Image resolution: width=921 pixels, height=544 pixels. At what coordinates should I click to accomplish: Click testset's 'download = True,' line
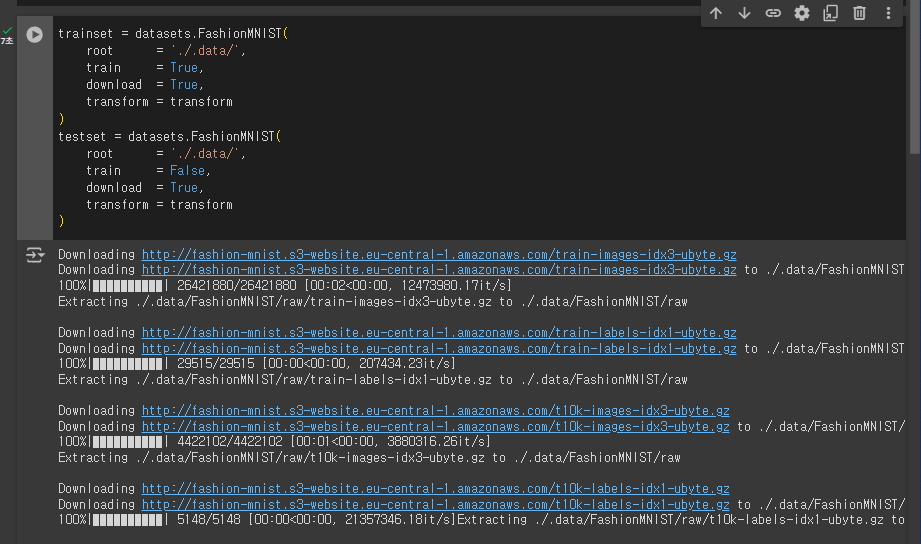144,187
